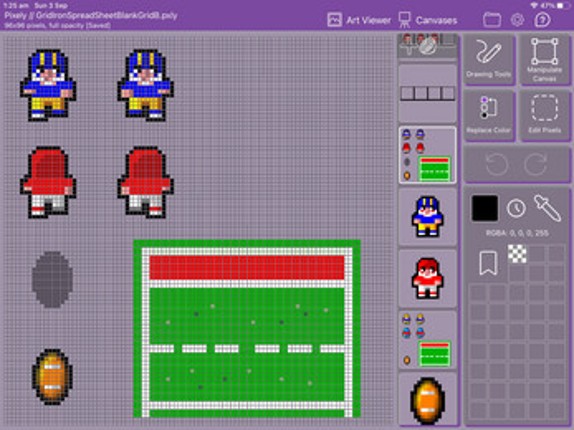This screenshot has height=430, width=574.
Task: Open recent colors clock icon
Action: tap(516, 208)
